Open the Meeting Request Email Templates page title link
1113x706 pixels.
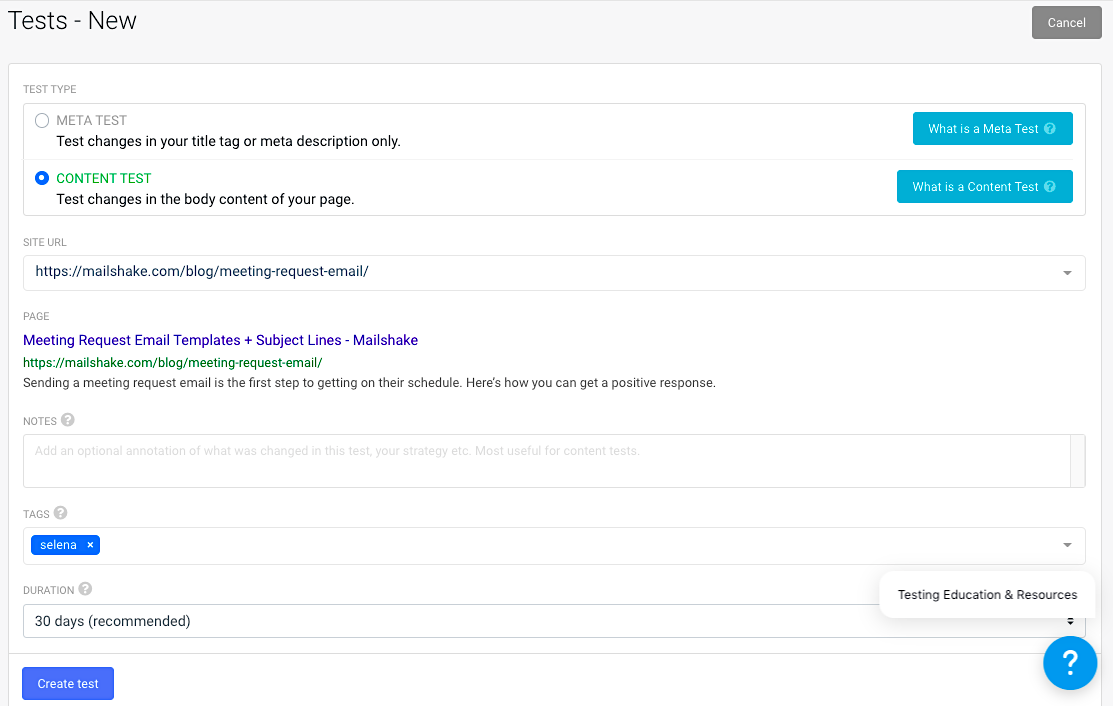click(x=220, y=340)
